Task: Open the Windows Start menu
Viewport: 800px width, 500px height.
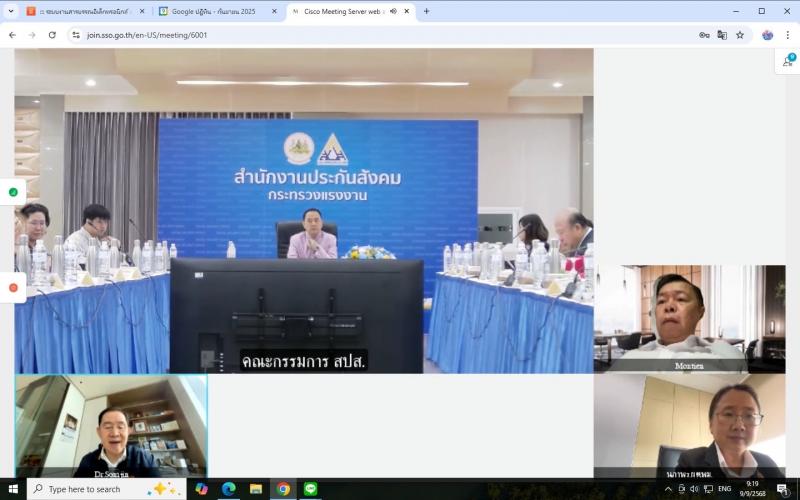Action: [x=13, y=489]
